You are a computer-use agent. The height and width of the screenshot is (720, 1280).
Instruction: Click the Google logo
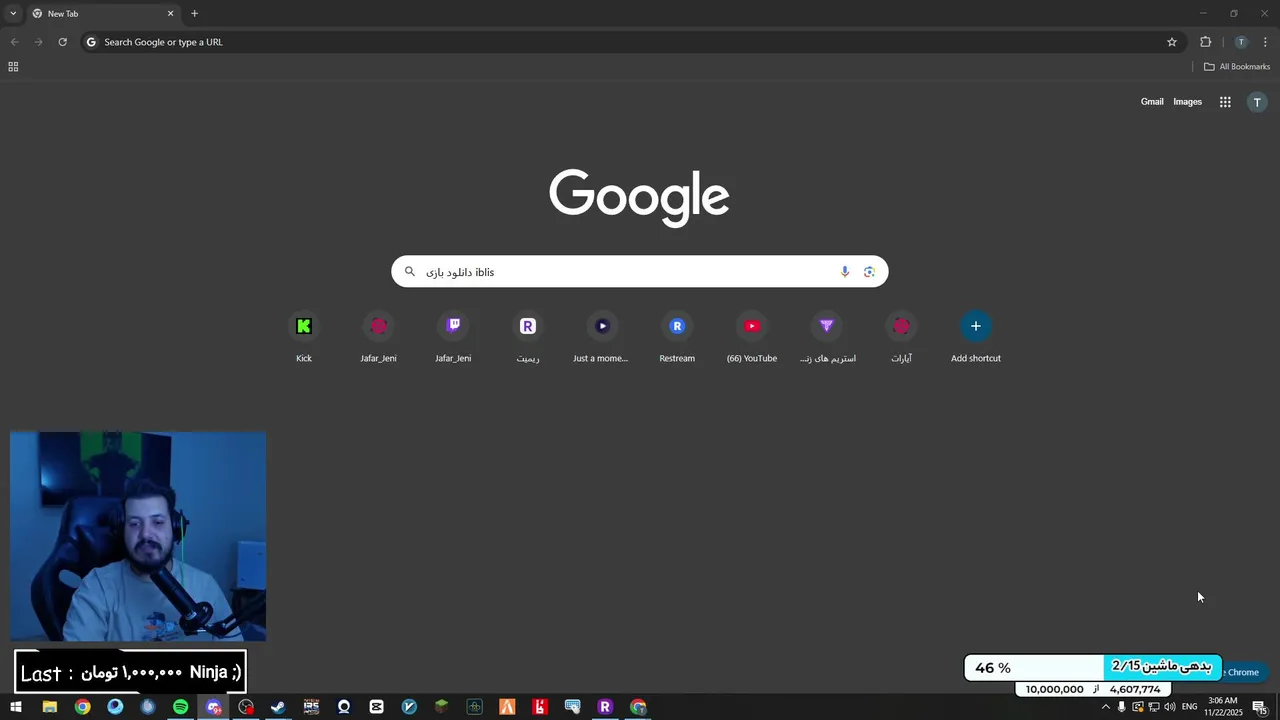click(639, 198)
